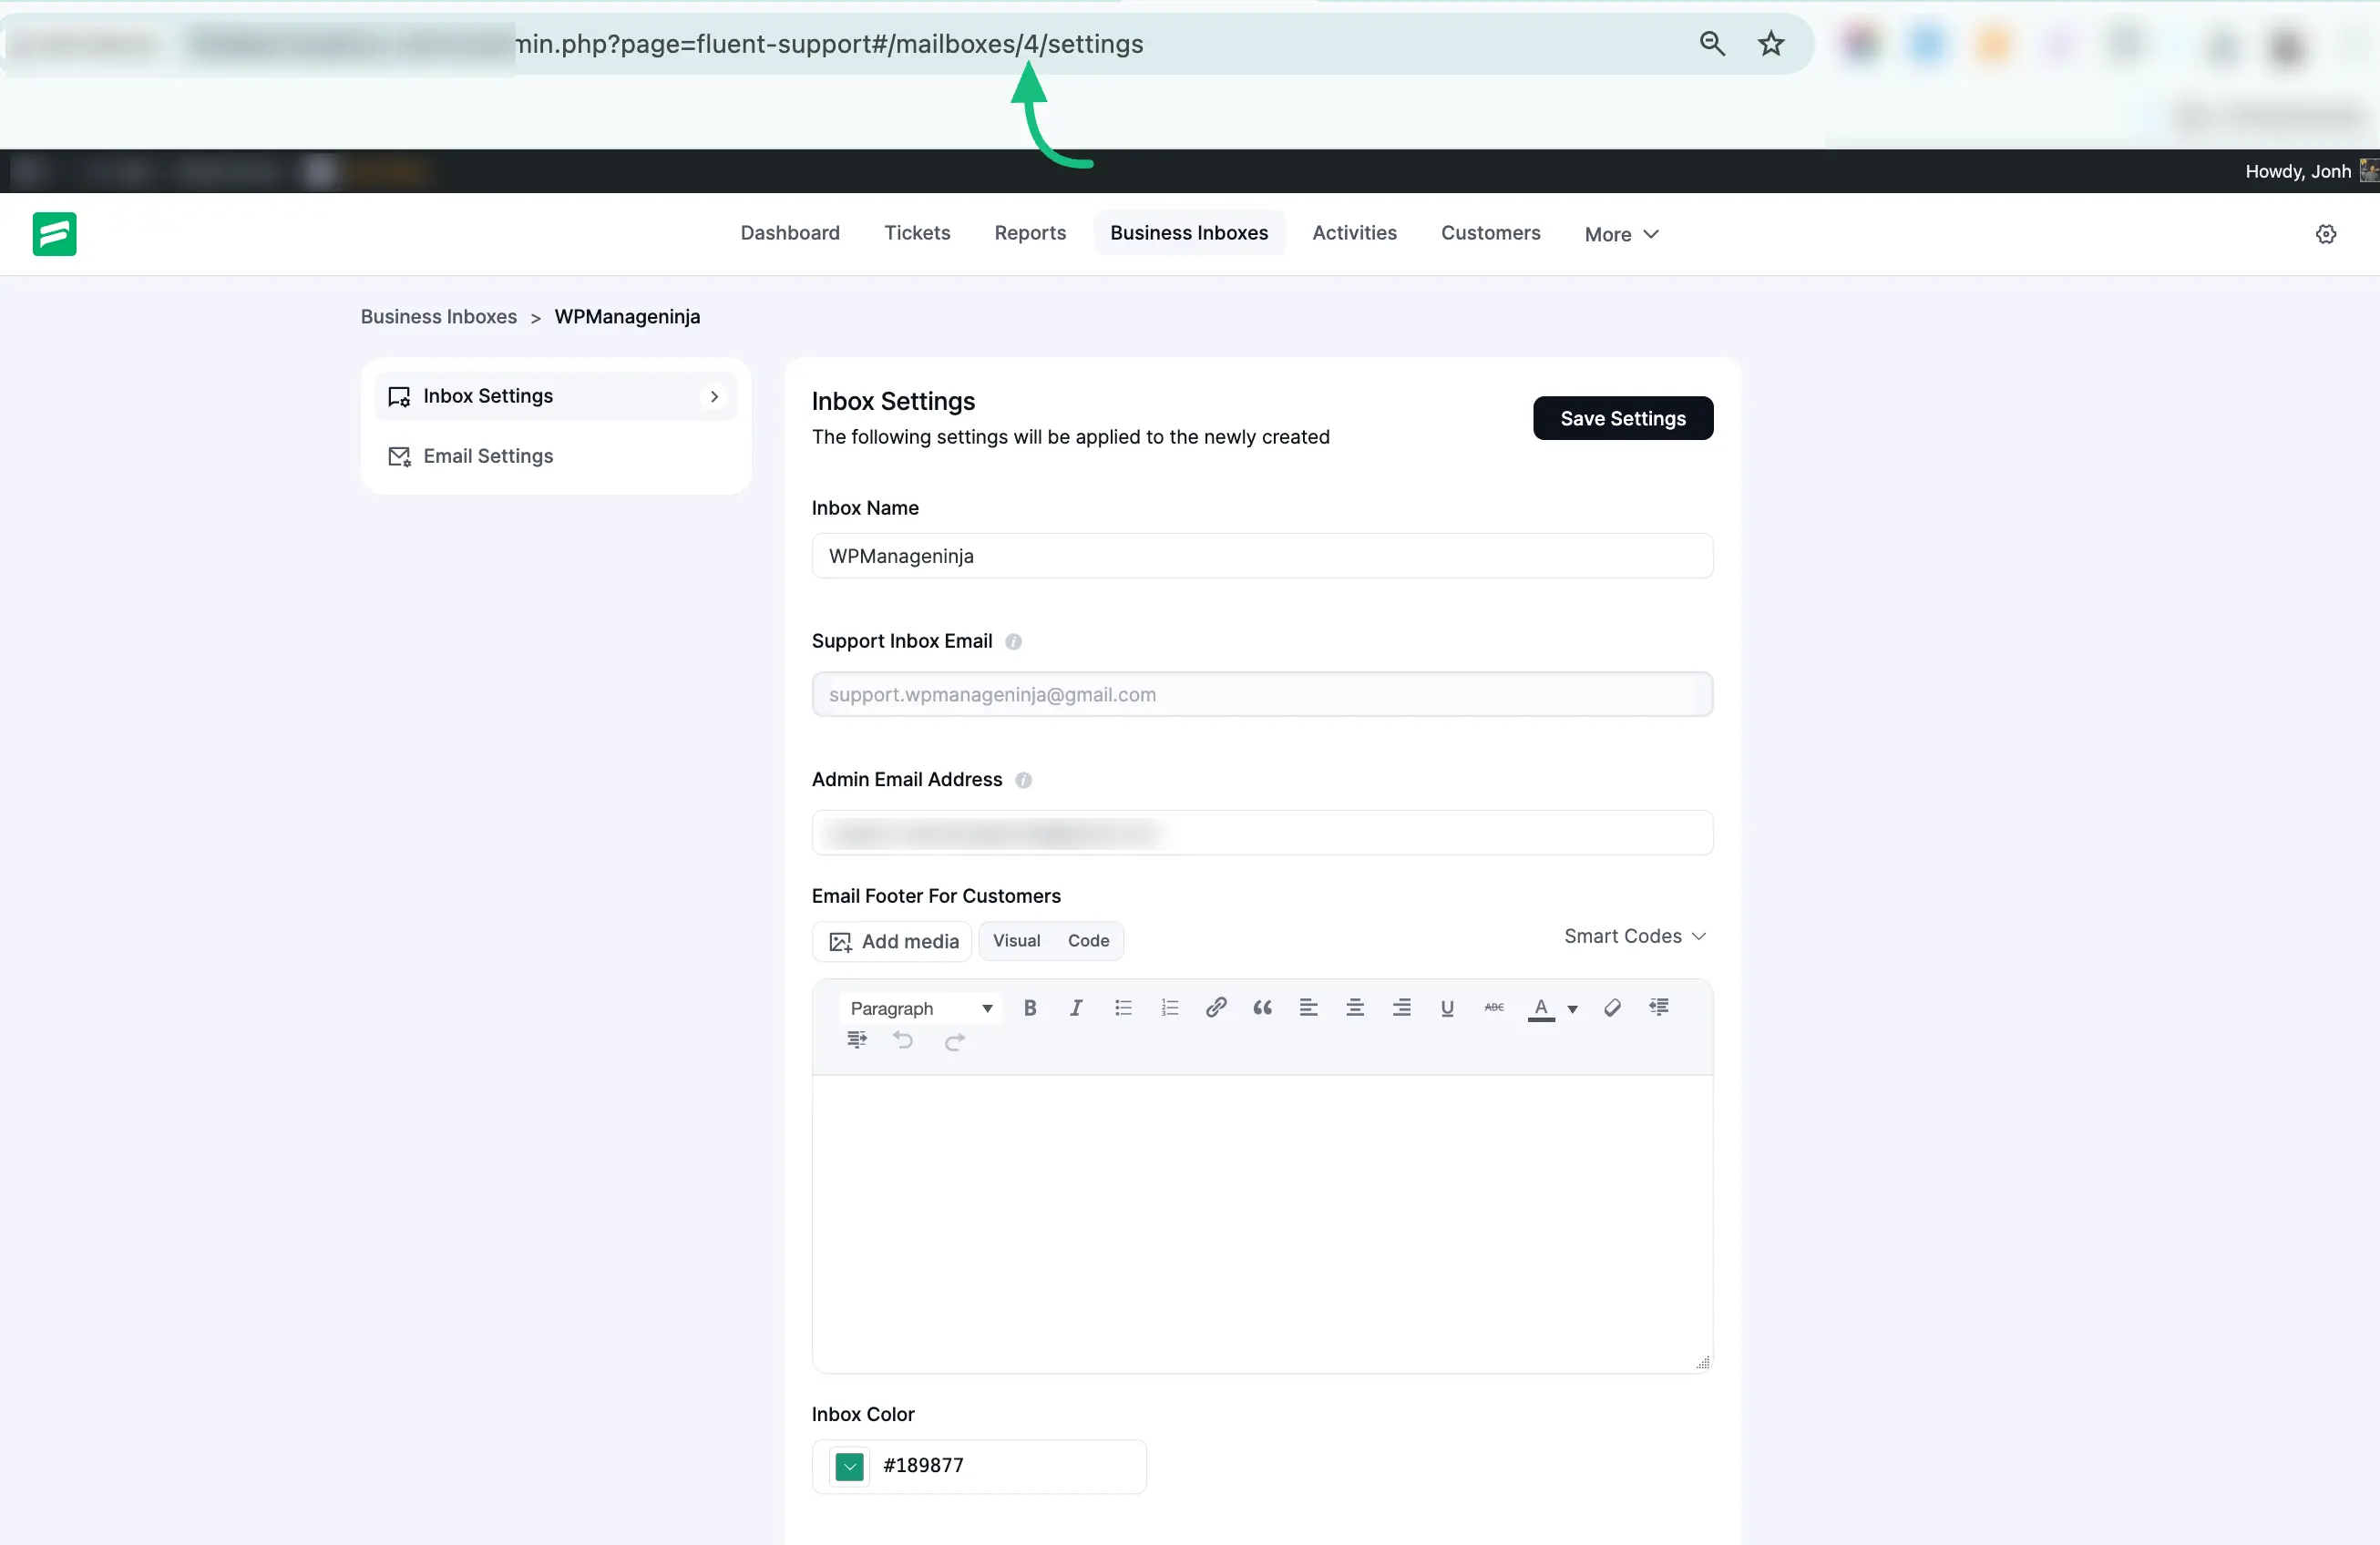Open the More navigation menu
The height and width of the screenshot is (1545, 2380).
(x=1621, y=234)
